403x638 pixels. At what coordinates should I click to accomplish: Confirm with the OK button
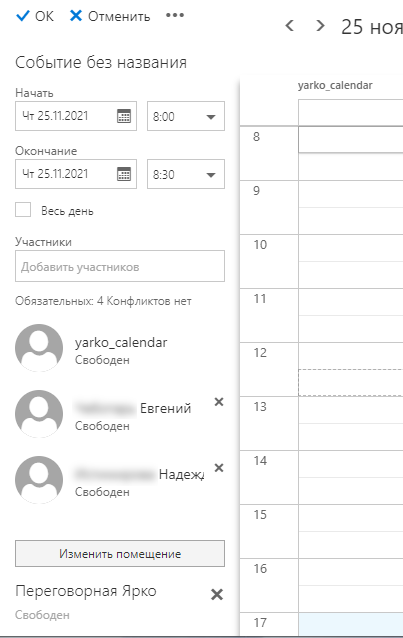point(35,16)
